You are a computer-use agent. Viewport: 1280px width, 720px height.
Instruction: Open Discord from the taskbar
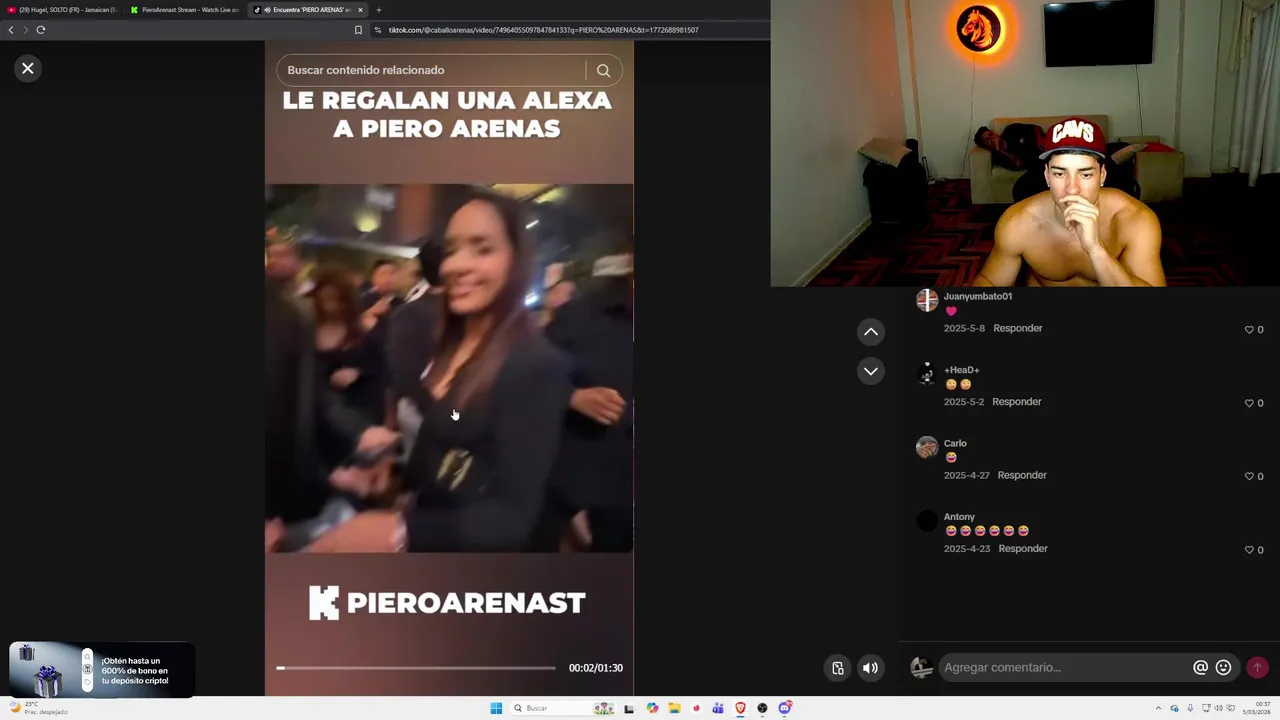(785, 708)
